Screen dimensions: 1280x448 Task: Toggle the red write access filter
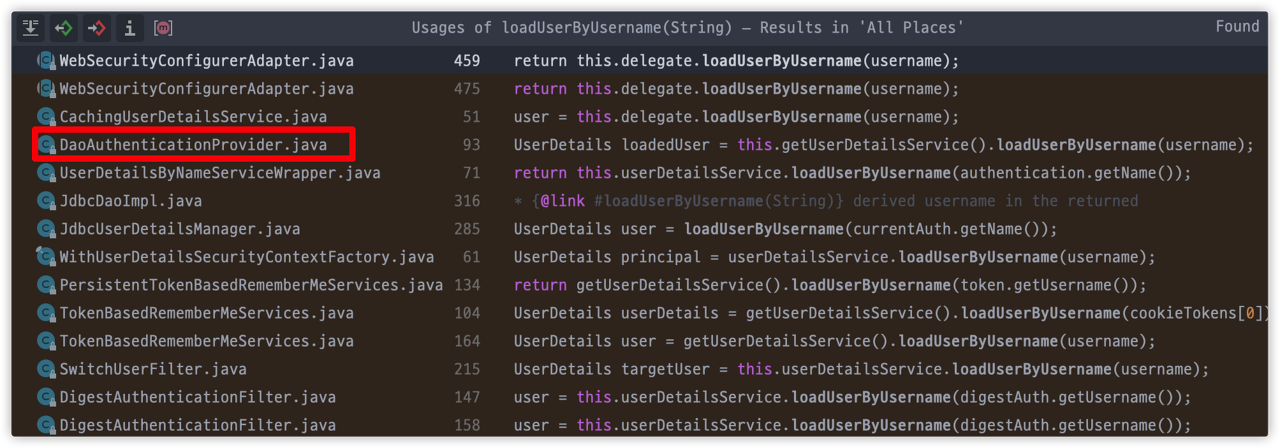point(97,28)
